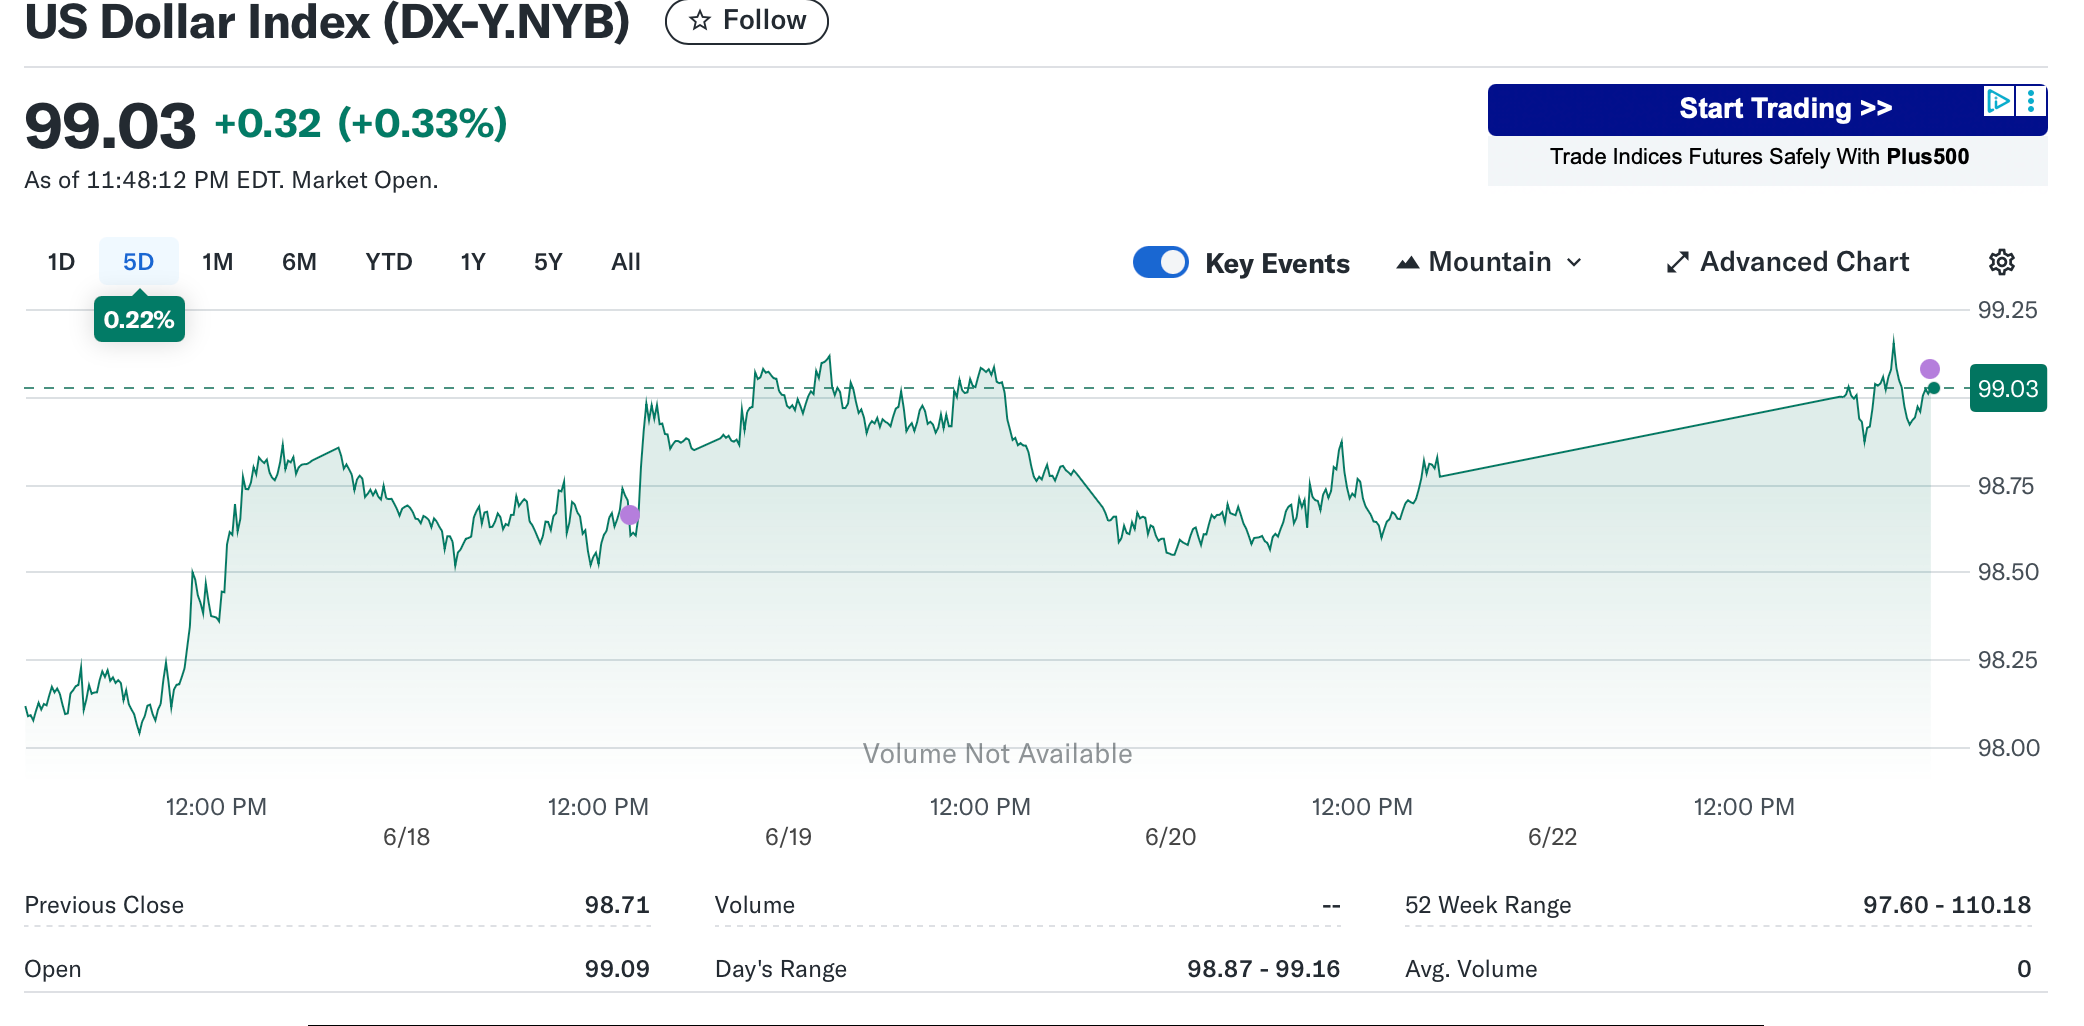Choose the YTD time range
2084x1026 pixels.
pos(389,262)
